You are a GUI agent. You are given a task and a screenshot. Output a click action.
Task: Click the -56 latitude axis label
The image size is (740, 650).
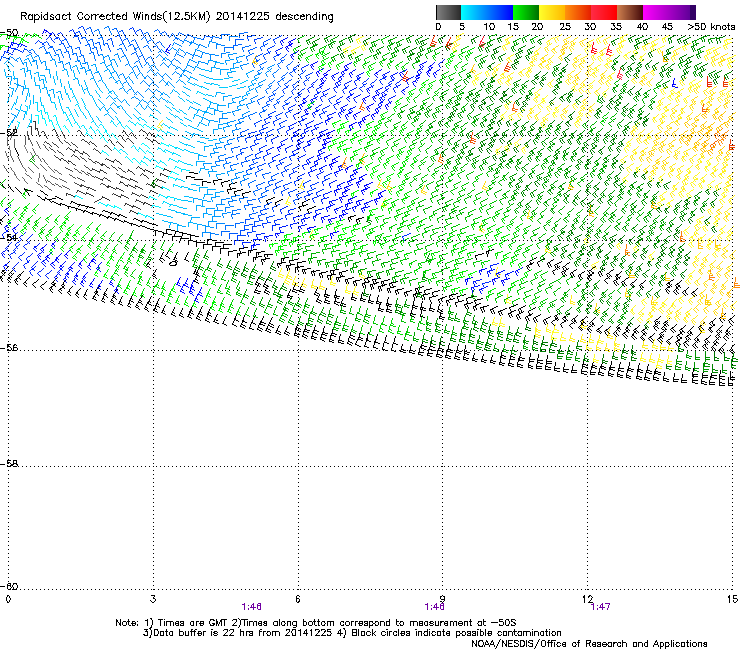tap(9, 347)
